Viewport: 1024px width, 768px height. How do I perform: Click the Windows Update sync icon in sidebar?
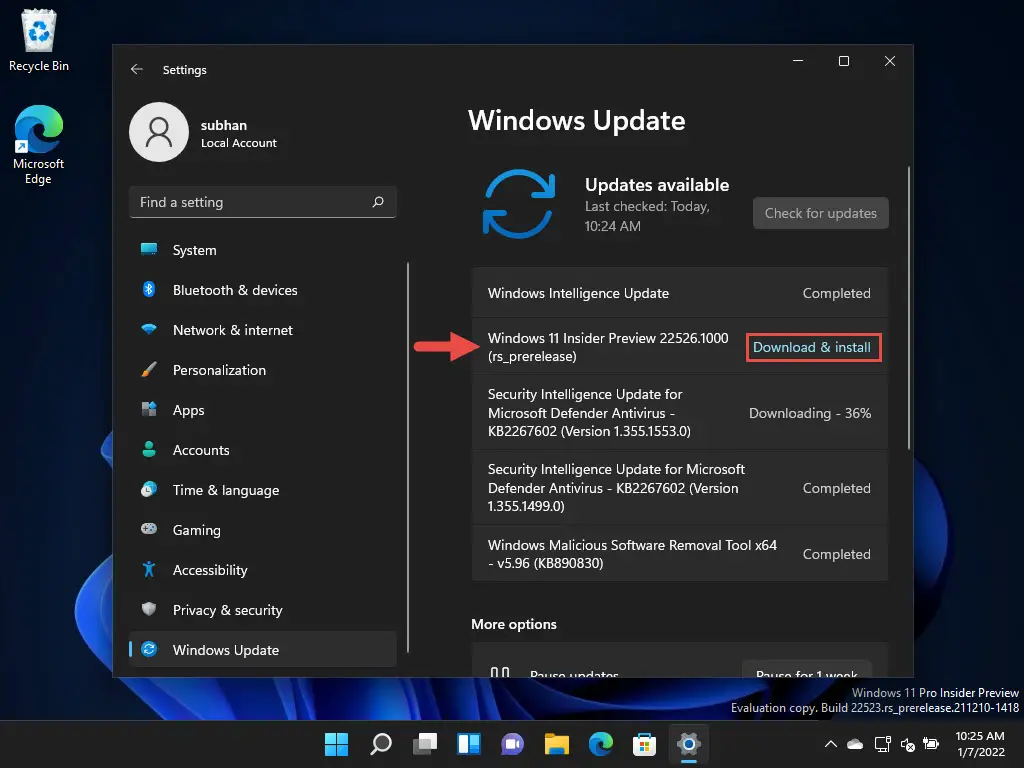(149, 649)
